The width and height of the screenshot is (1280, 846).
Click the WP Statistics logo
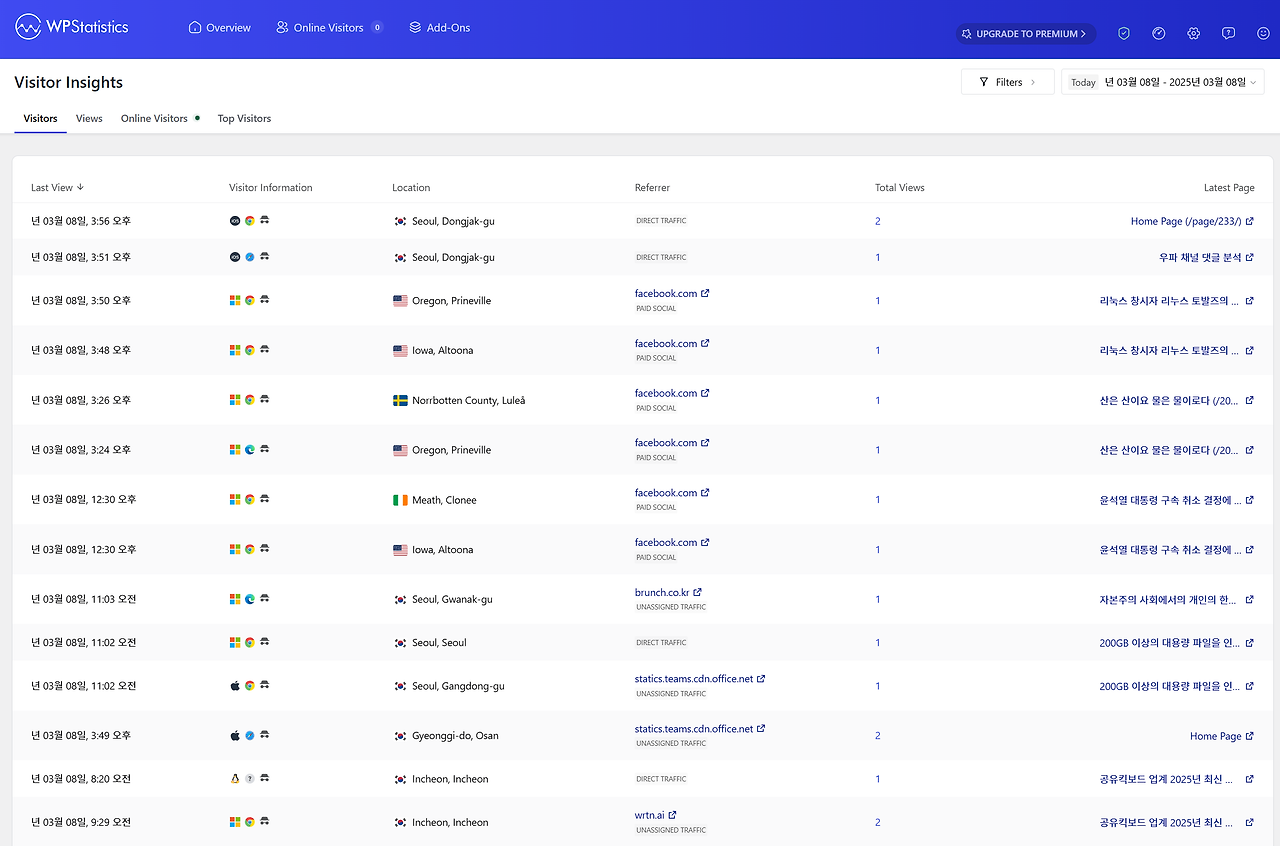point(72,27)
